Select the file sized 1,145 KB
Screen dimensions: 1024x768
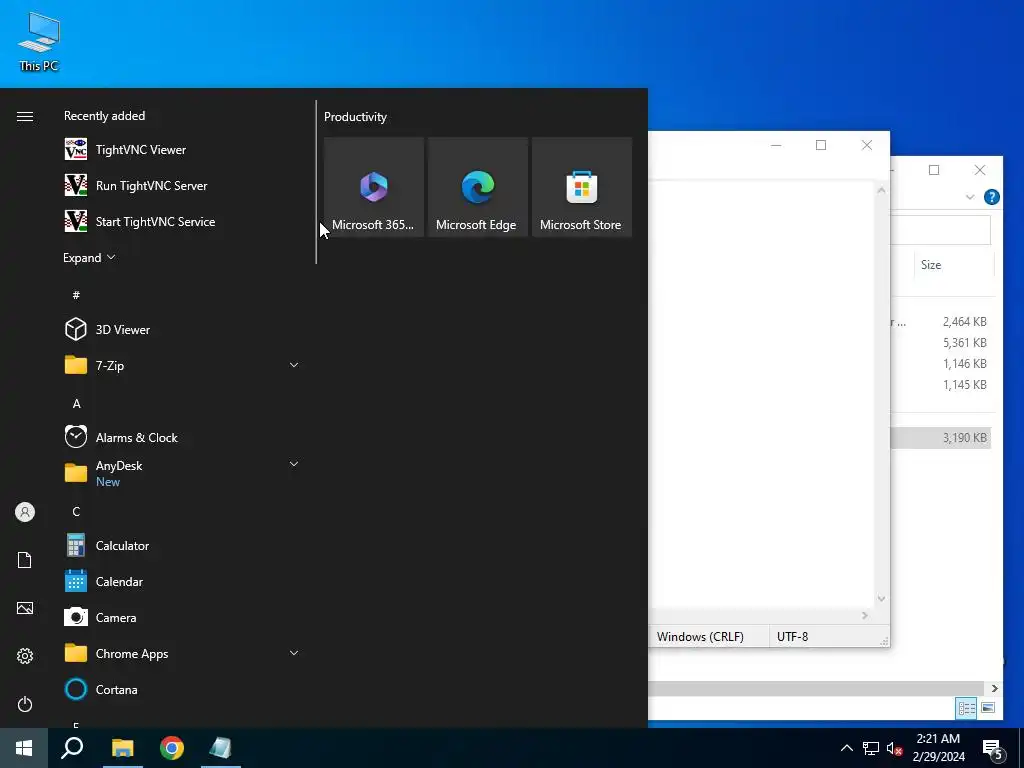coord(941,384)
